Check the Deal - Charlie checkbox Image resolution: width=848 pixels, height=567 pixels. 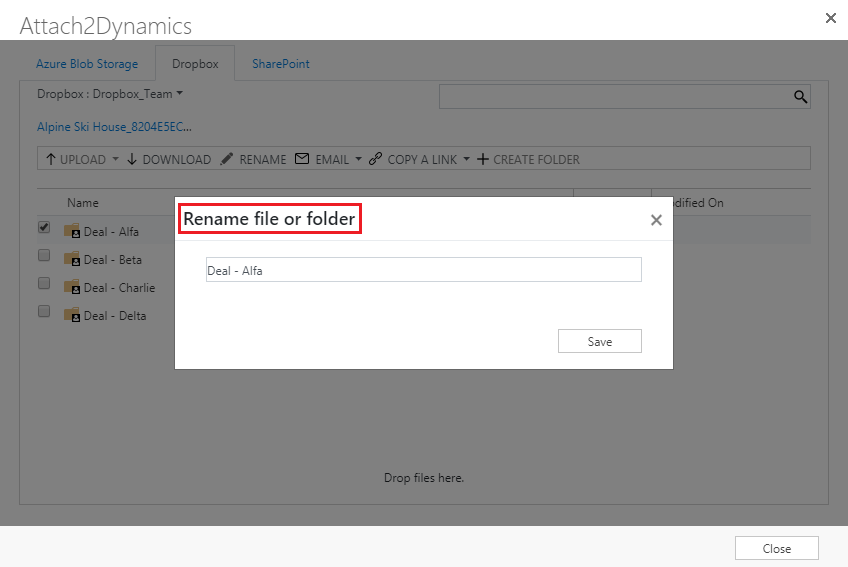coord(44,284)
